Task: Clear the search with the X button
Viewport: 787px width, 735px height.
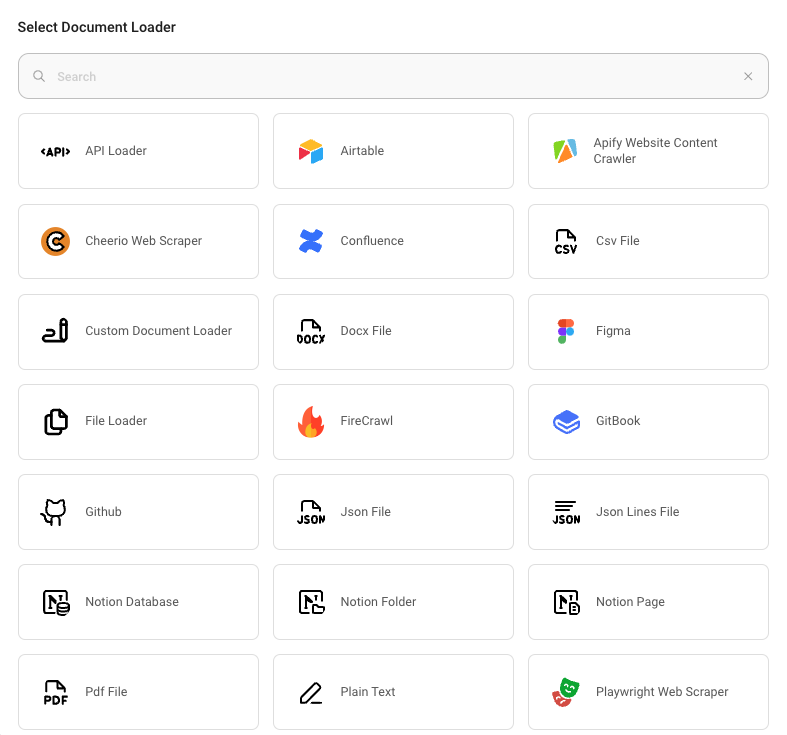Action: pyautogui.click(x=748, y=76)
